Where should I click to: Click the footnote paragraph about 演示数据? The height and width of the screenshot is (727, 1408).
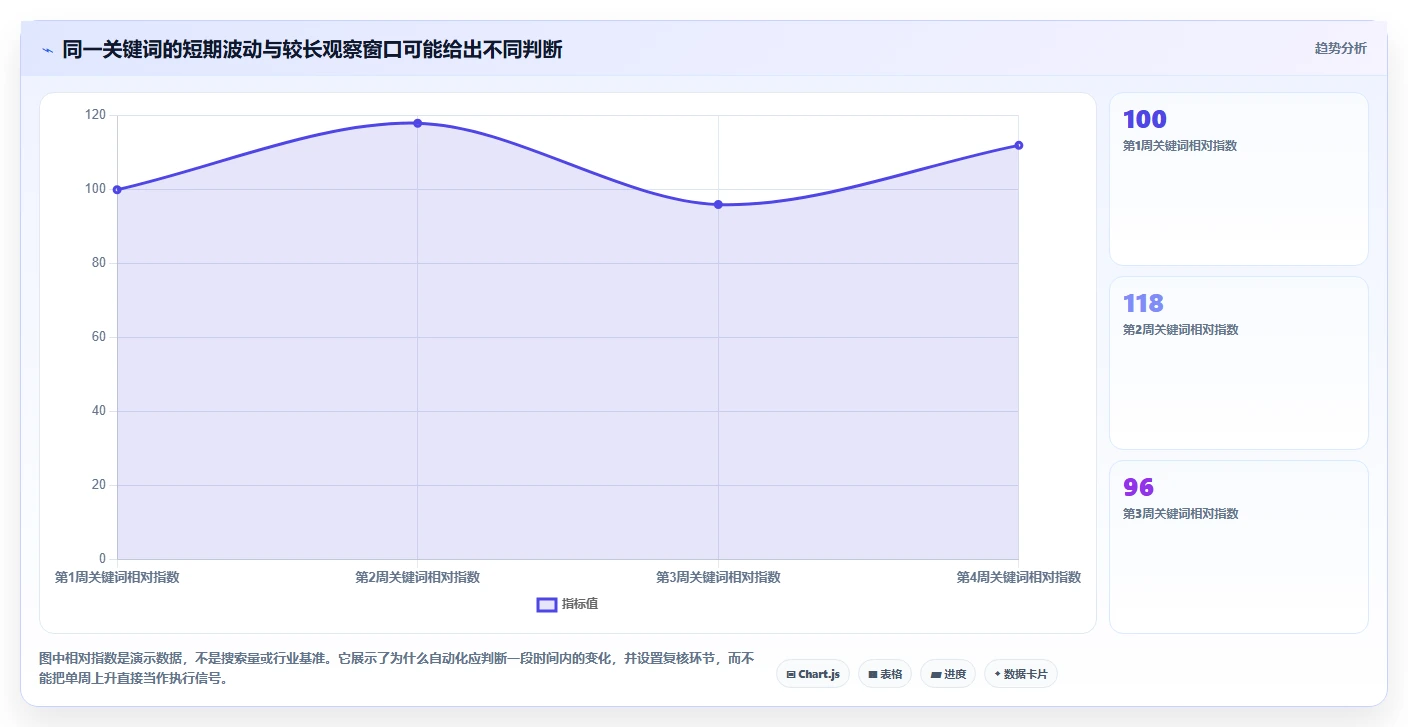[397, 668]
